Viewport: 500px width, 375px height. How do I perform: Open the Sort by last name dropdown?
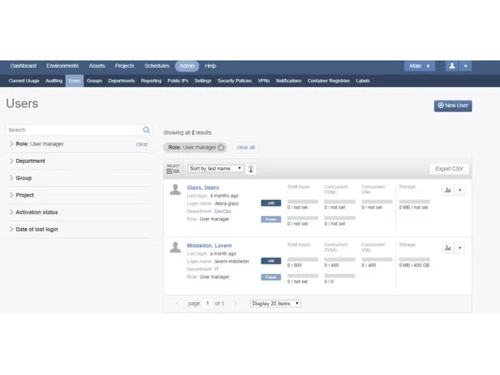[216, 168]
